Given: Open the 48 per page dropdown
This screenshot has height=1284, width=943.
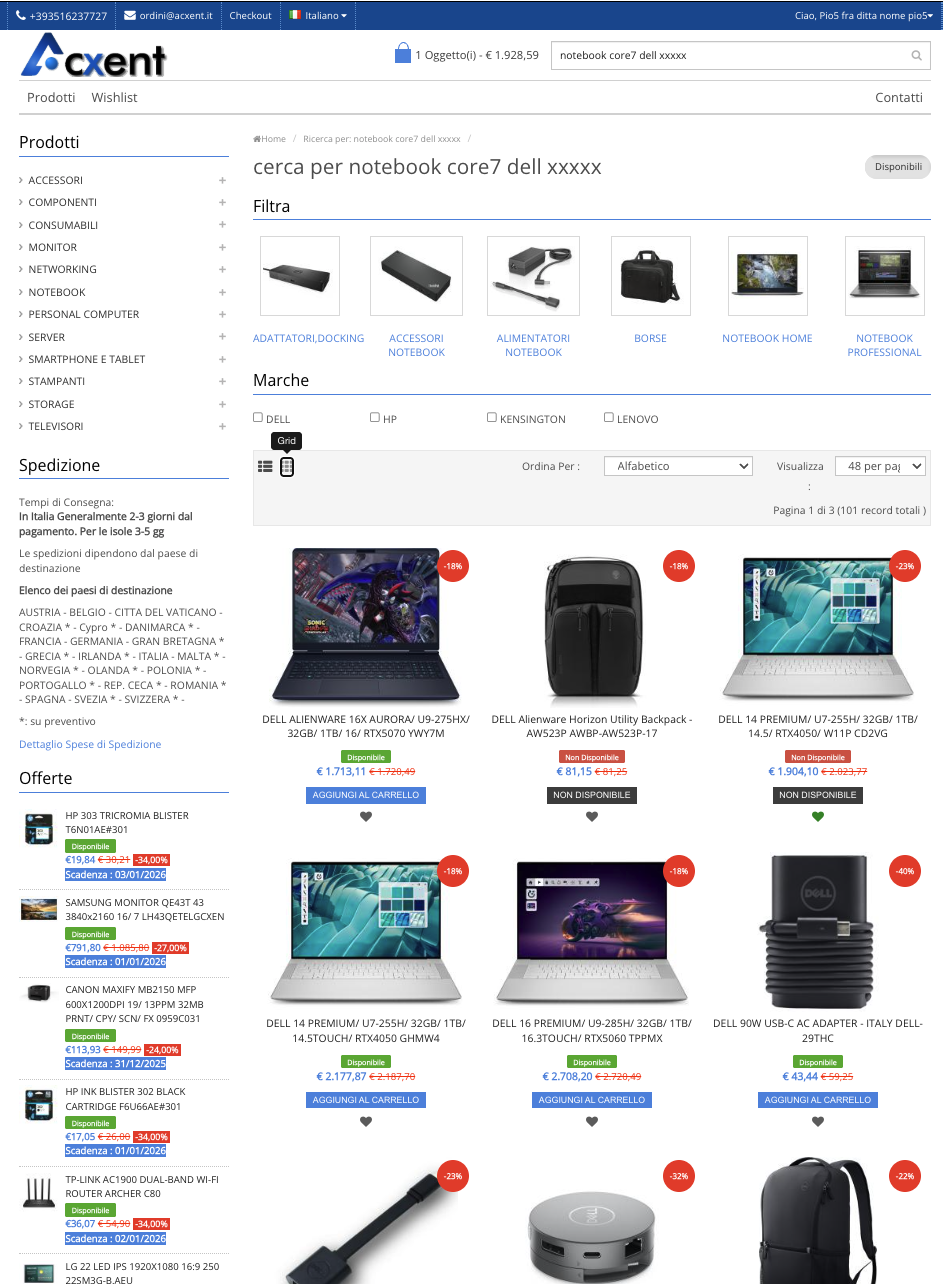Looking at the screenshot, I should coord(880,466).
